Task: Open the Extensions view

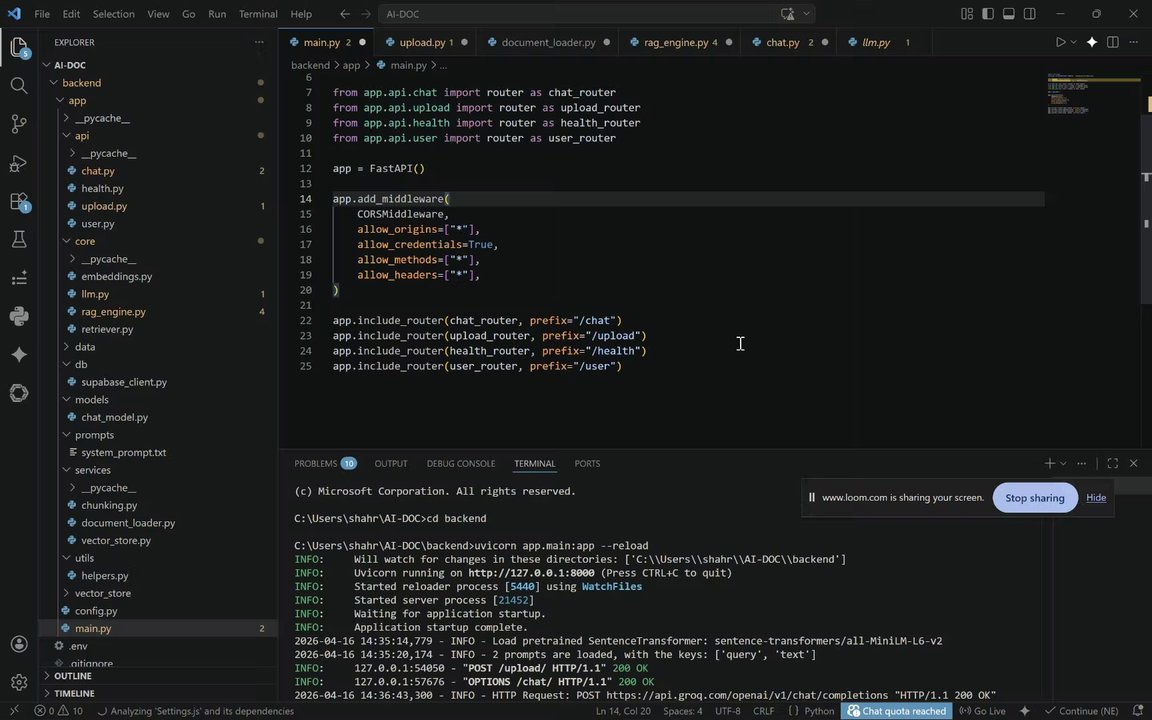Action: pyautogui.click(x=18, y=201)
